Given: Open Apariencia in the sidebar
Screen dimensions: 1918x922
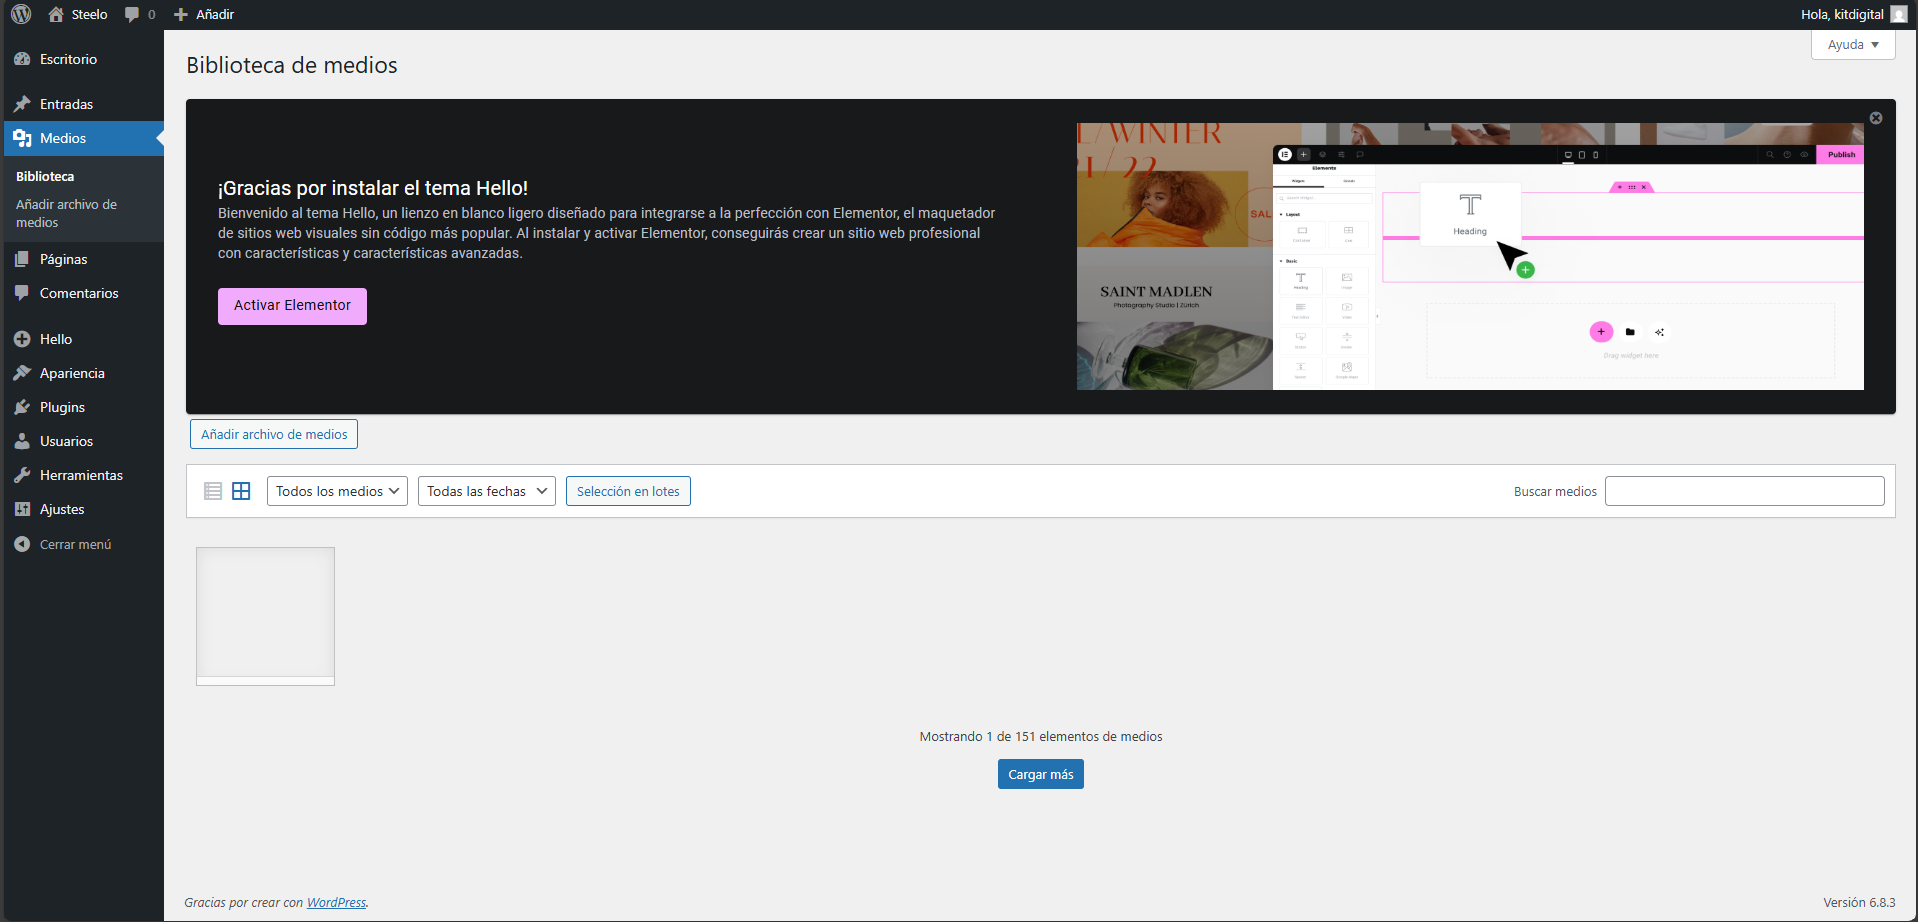Looking at the screenshot, I should click(x=72, y=373).
